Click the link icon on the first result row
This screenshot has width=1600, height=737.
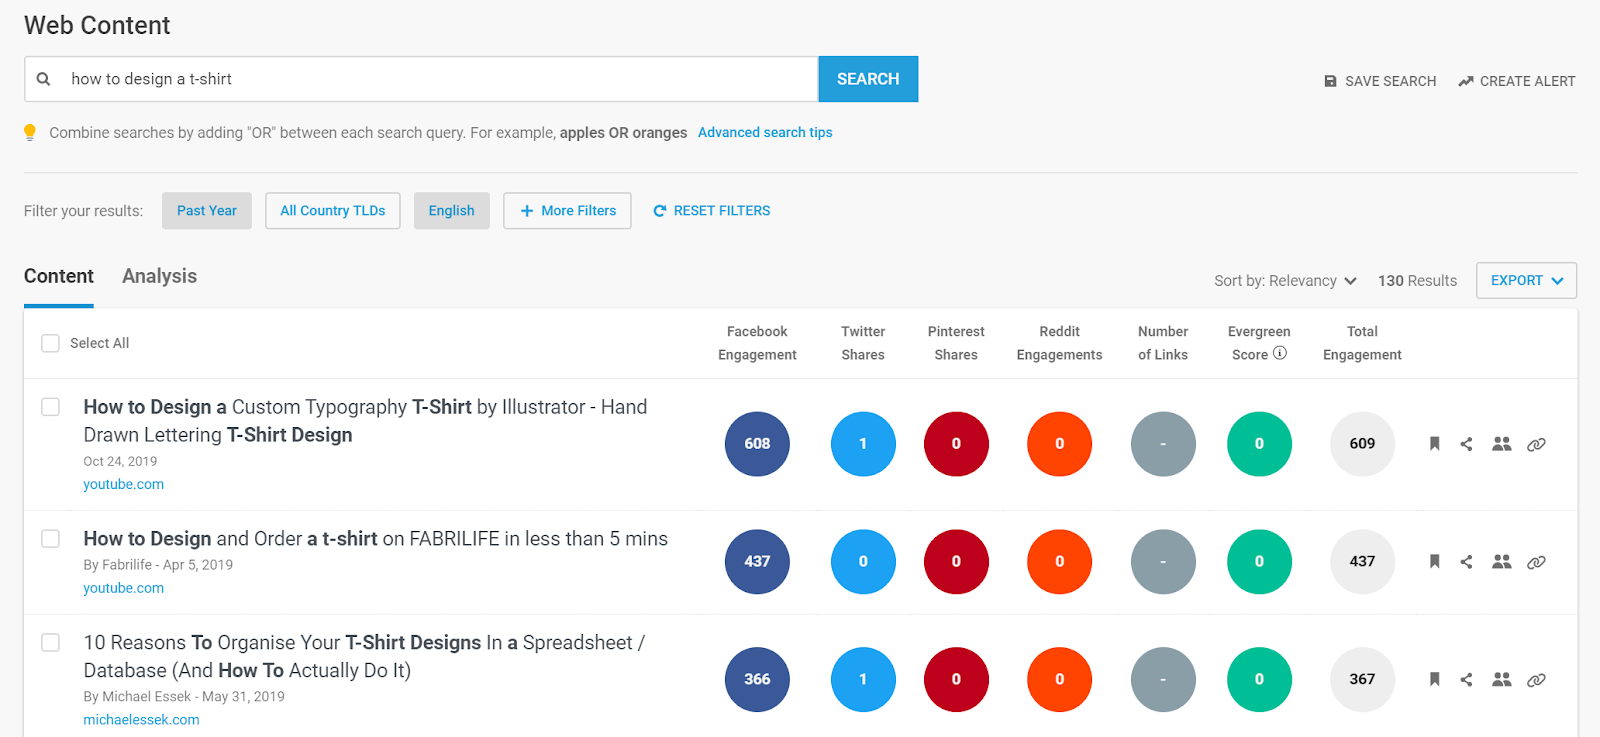pos(1536,444)
